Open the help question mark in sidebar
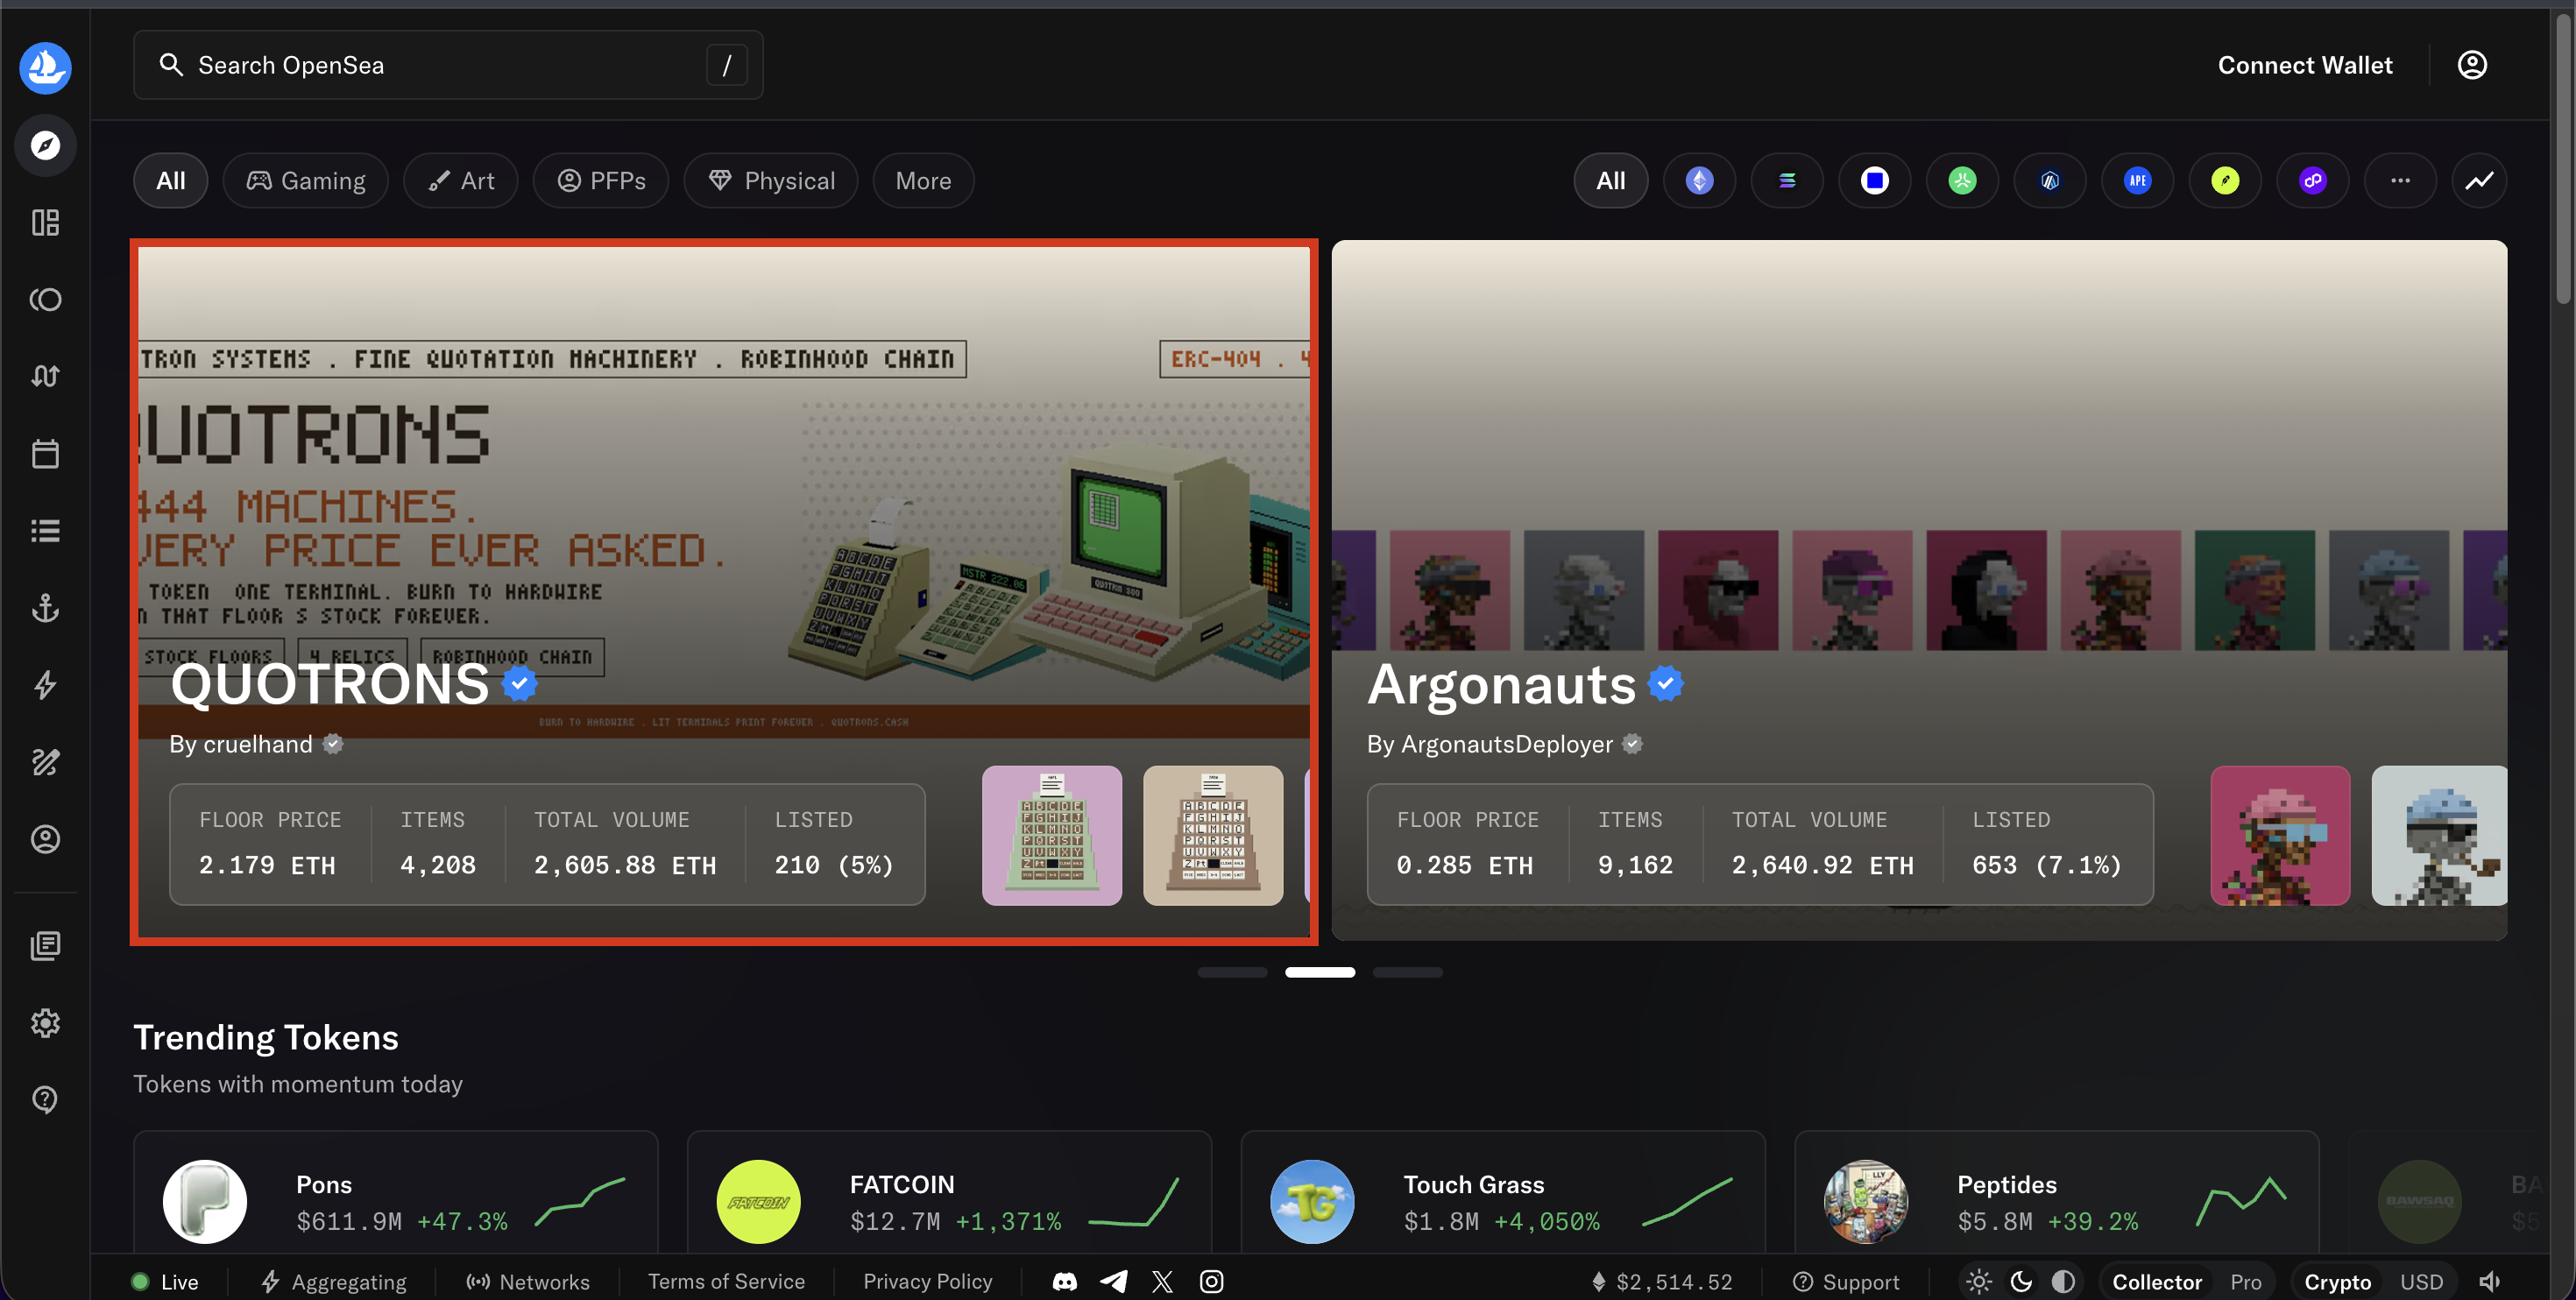This screenshot has width=2576, height=1300. coord(45,1099)
